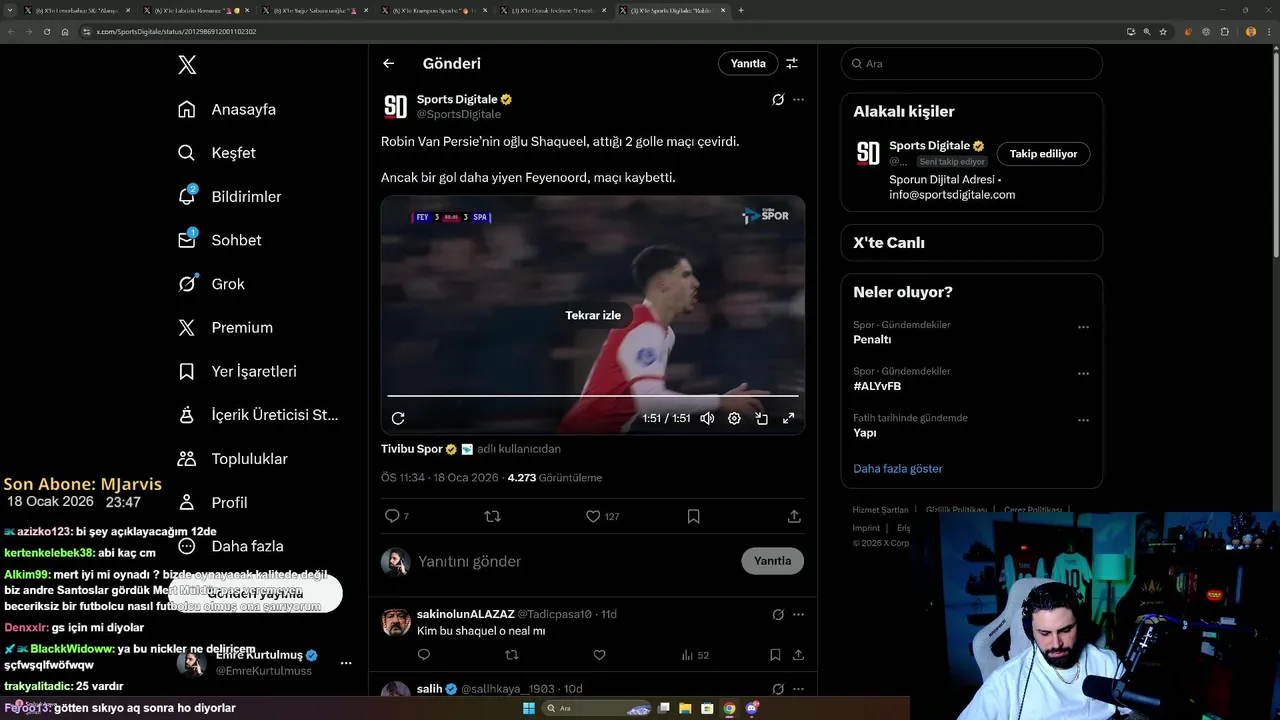The image size is (1280, 720).
Task: Open the more options menu on the Sports Digitale post
Action: coord(798,100)
